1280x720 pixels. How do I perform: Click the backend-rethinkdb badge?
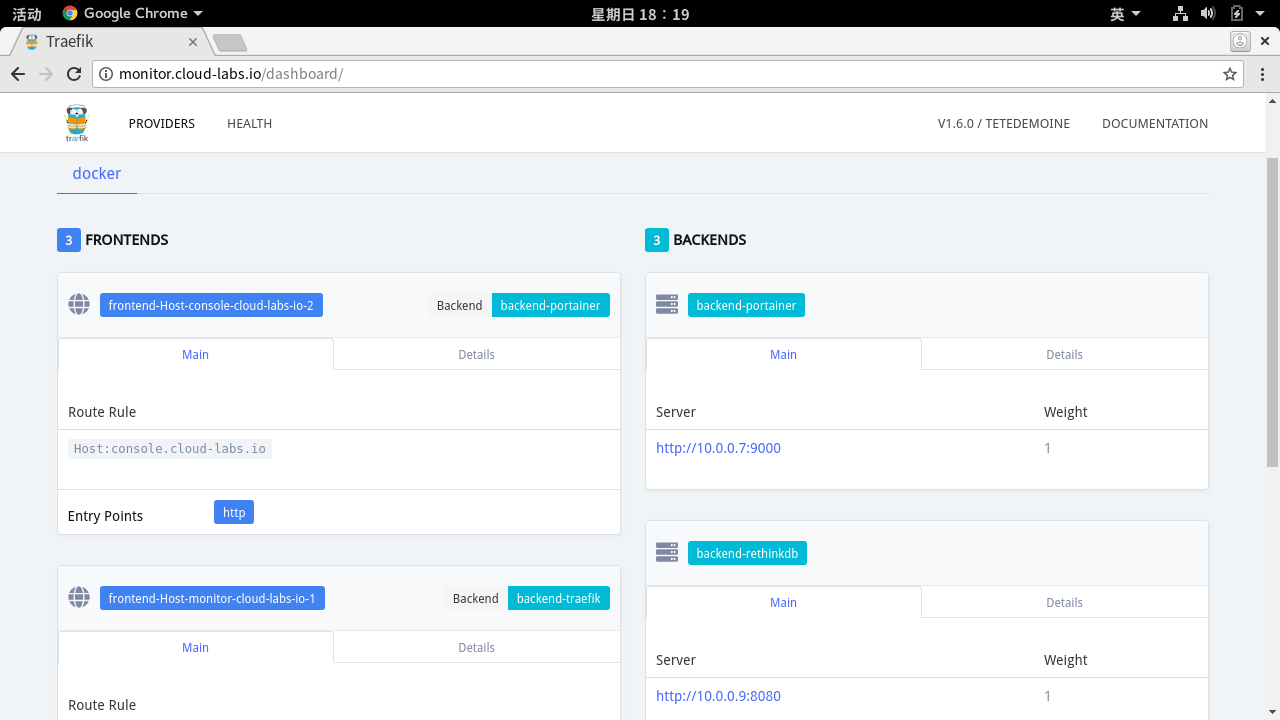[x=747, y=553]
